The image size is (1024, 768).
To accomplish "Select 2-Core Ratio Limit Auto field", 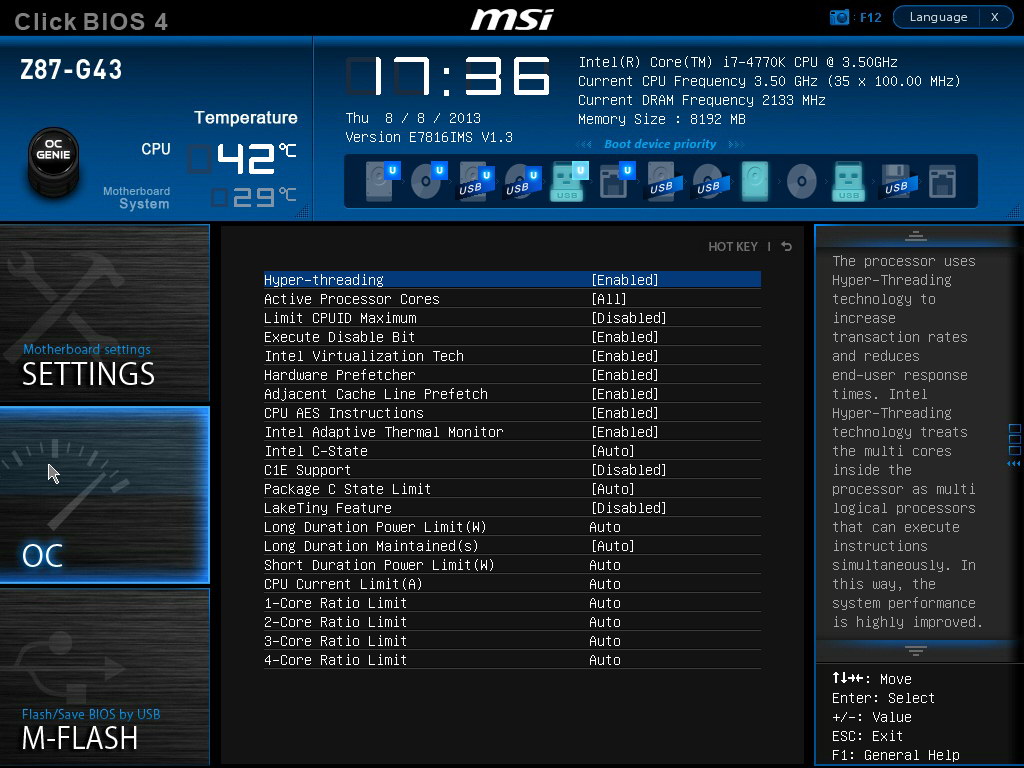I will 605,621.
